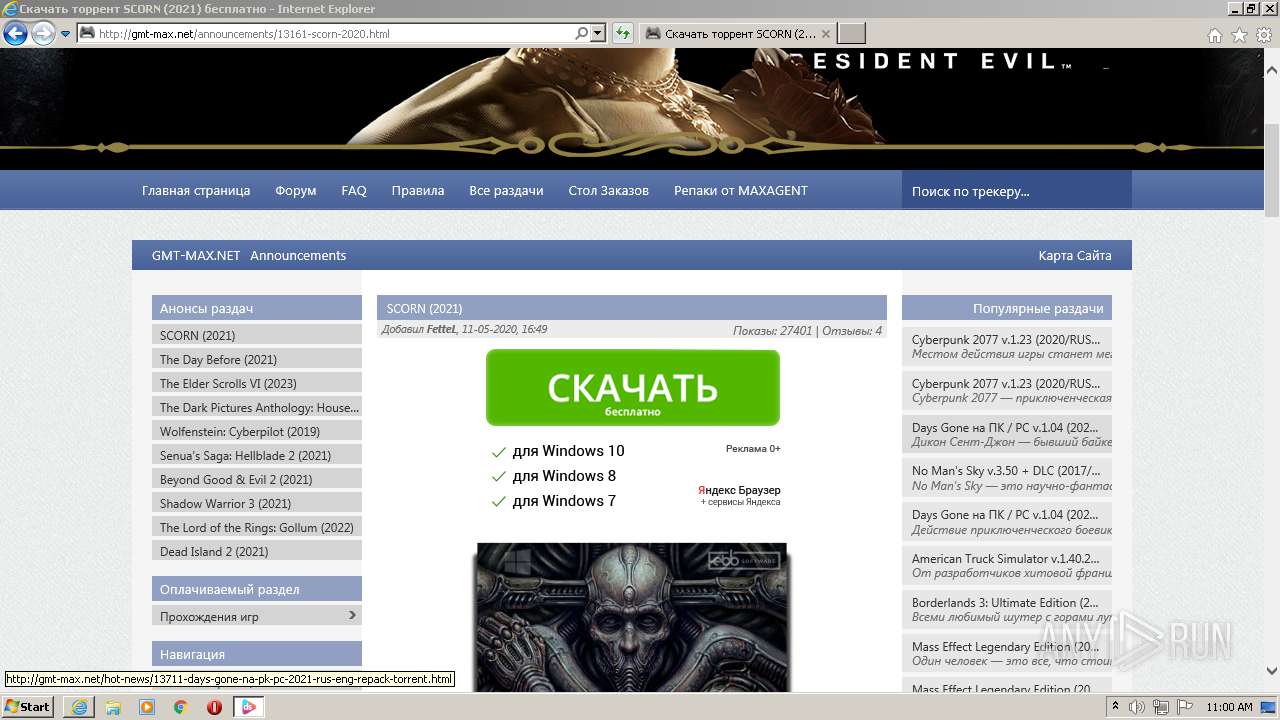Open the SCORN cover art image
The width and height of the screenshot is (1280, 720).
[632, 618]
